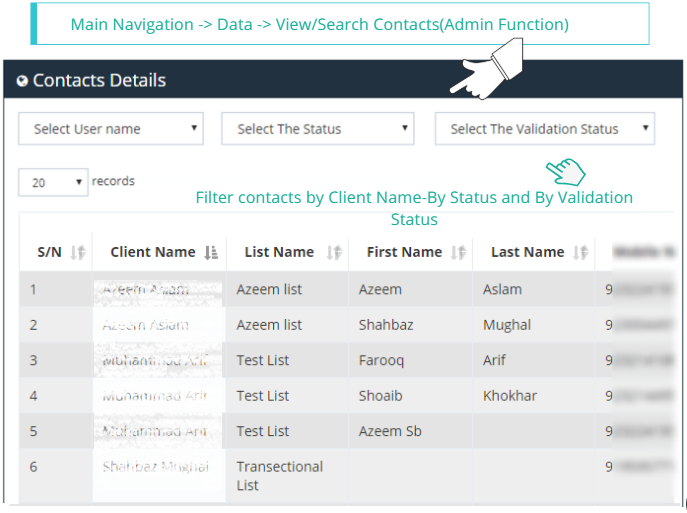The image size is (687, 513).
Task: Click Shahbaz first name in row 2
Action: pyautogui.click(x=386, y=325)
